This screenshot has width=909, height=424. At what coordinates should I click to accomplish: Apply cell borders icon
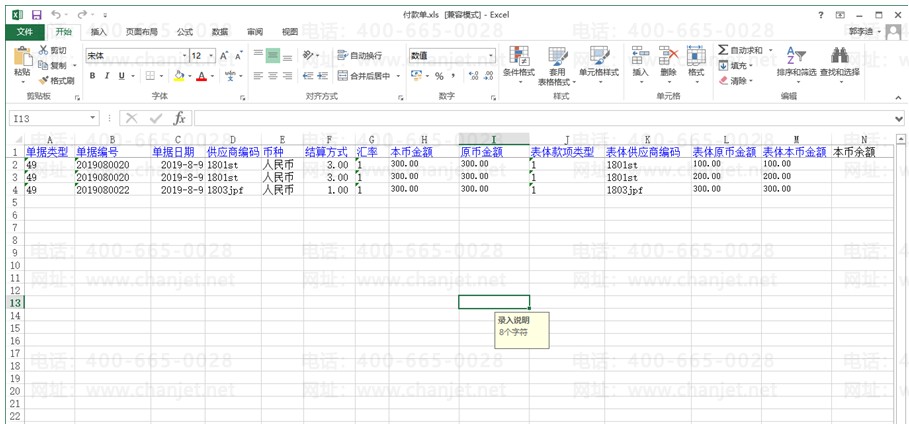150,76
